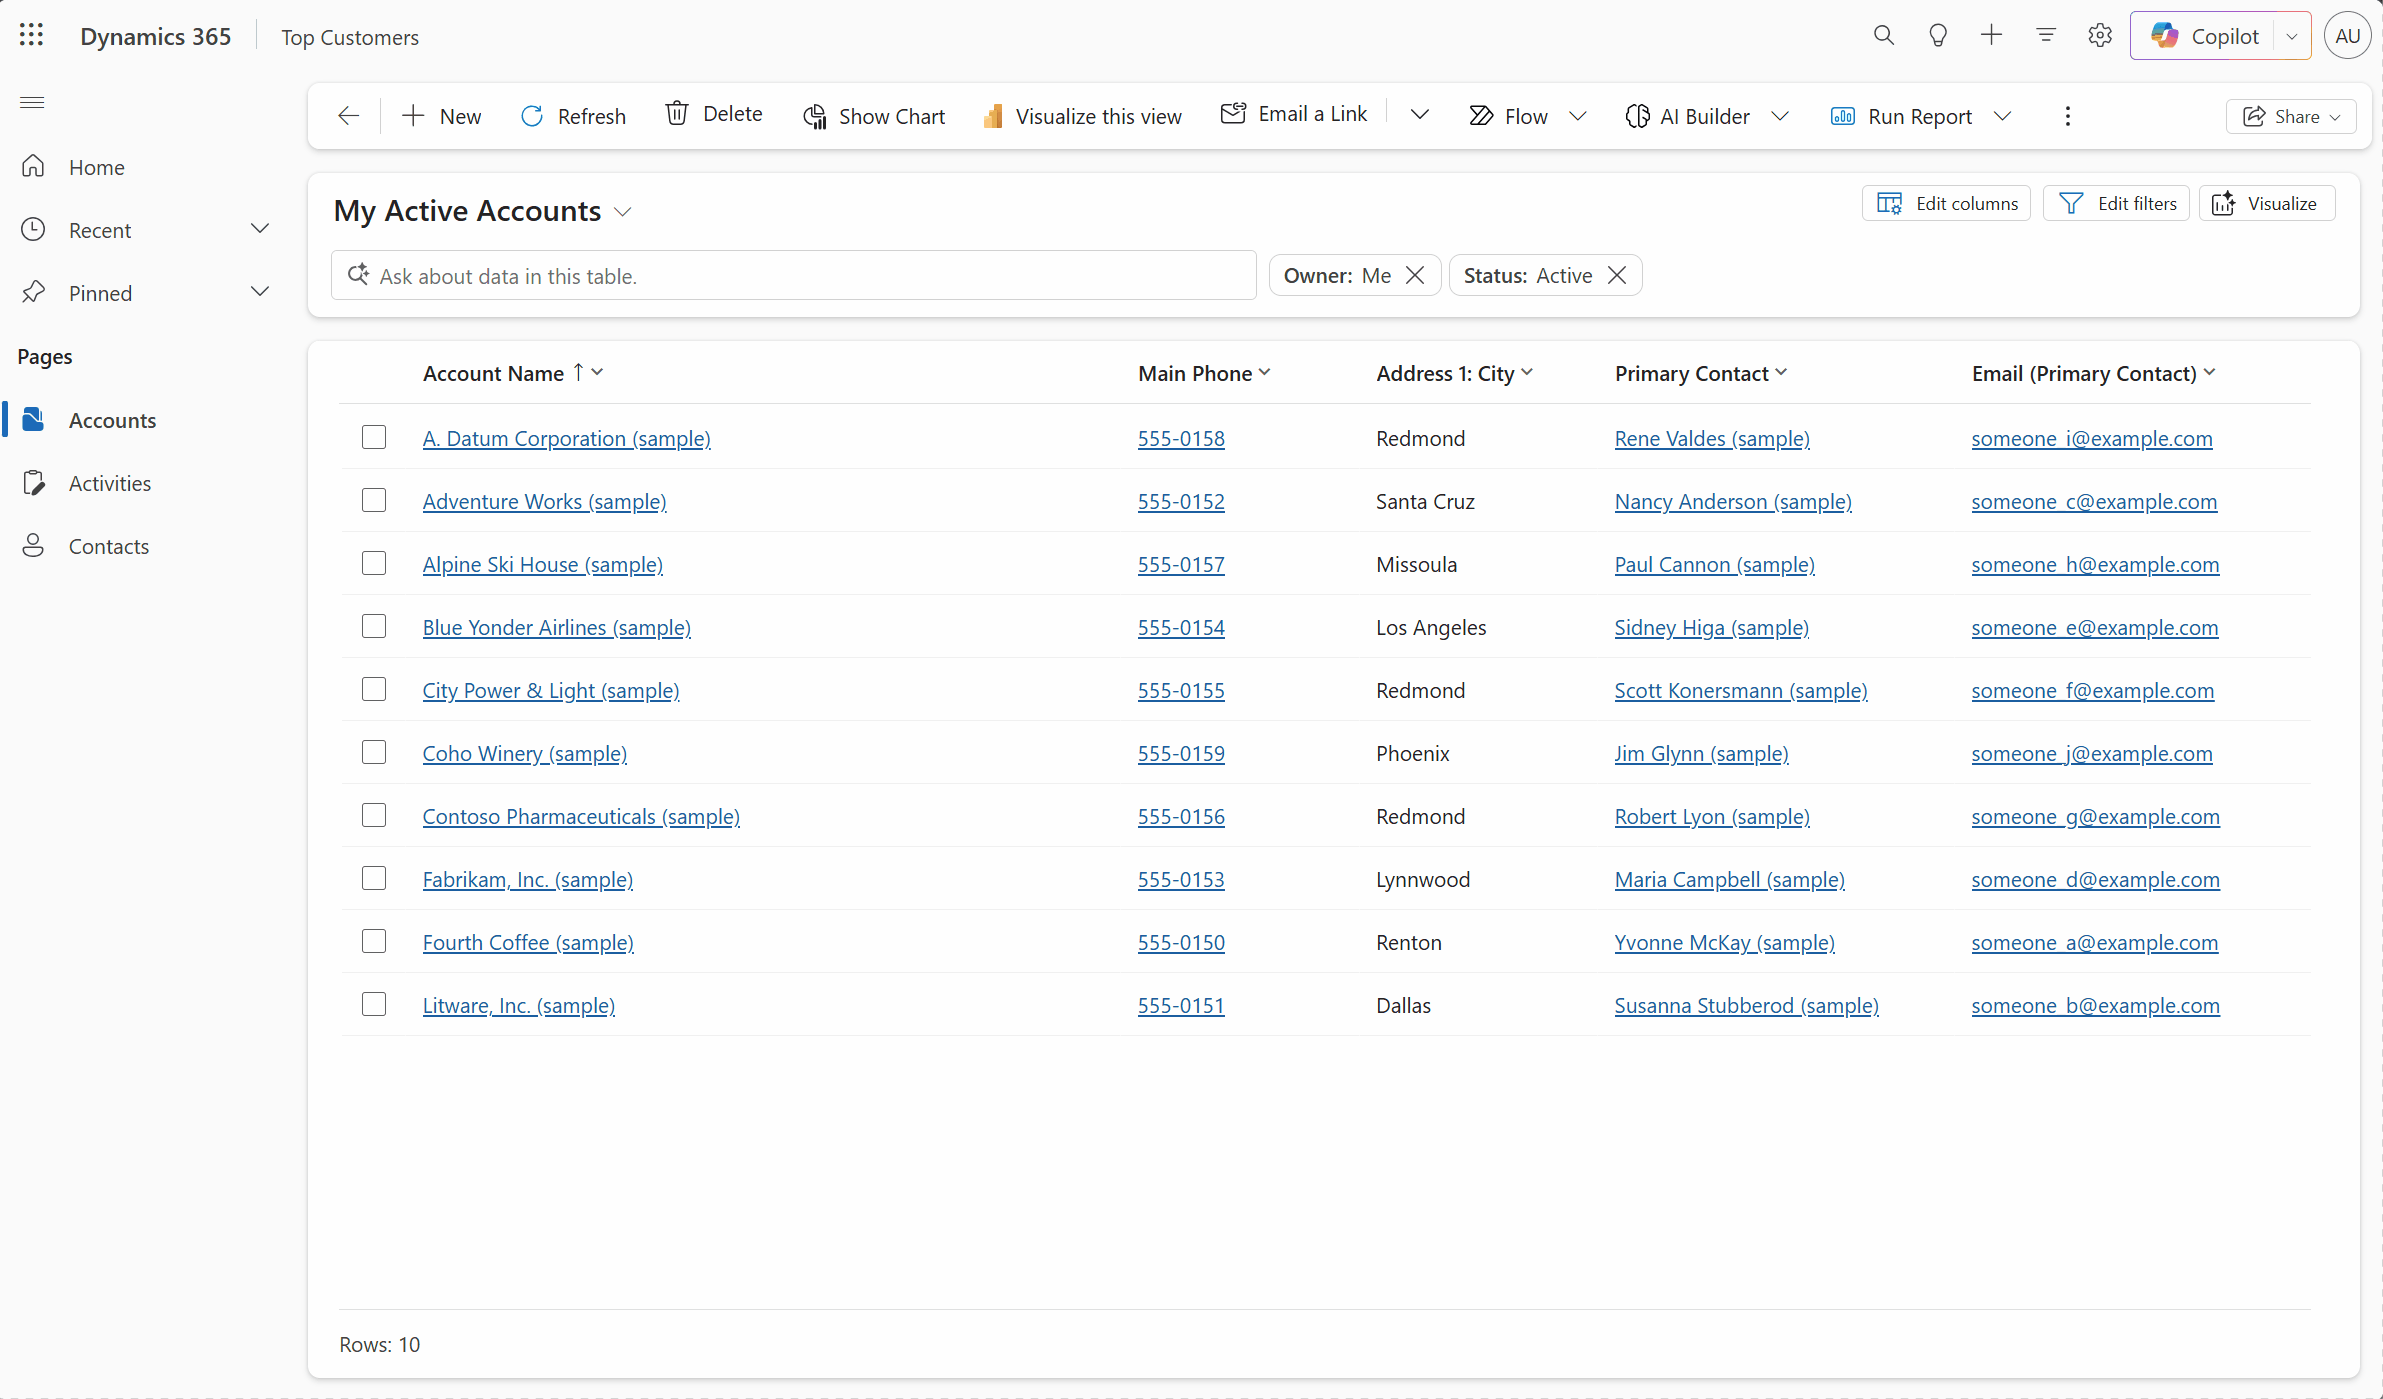Open the My Active Accounts view selector
This screenshot has height=1399, width=2383.
pyautogui.click(x=483, y=211)
